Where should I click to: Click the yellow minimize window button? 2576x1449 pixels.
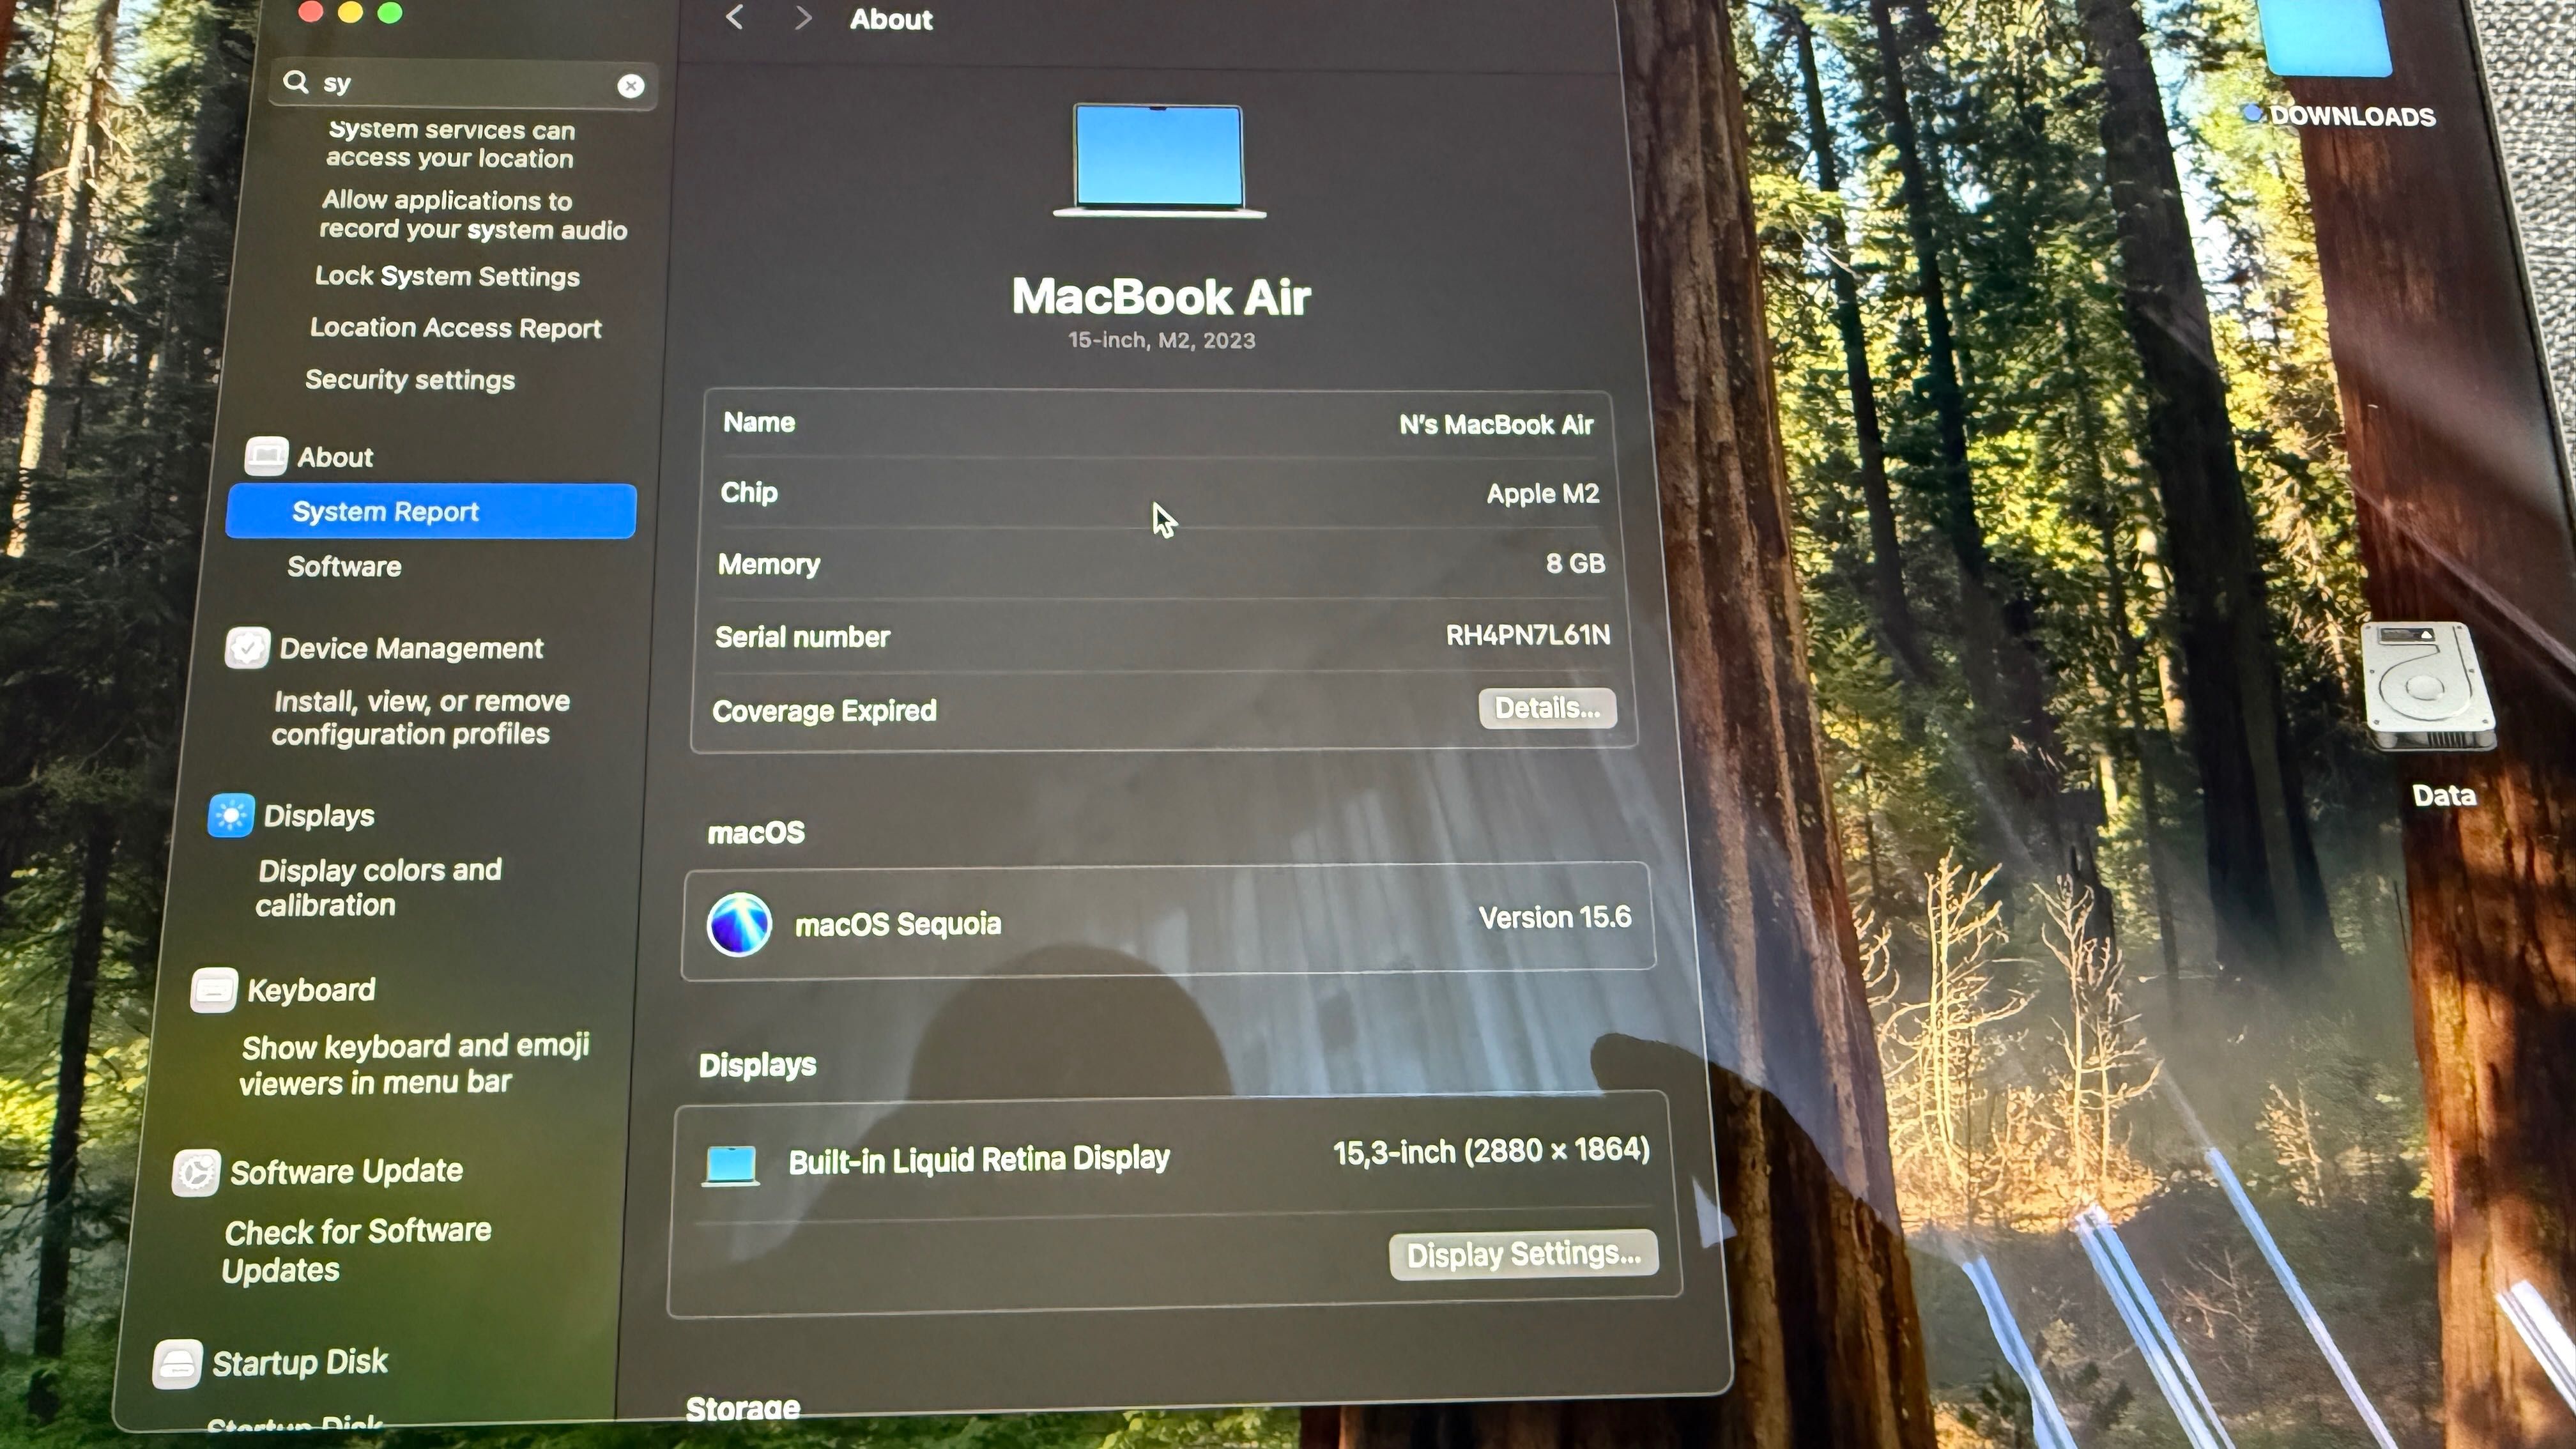click(x=350, y=12)
